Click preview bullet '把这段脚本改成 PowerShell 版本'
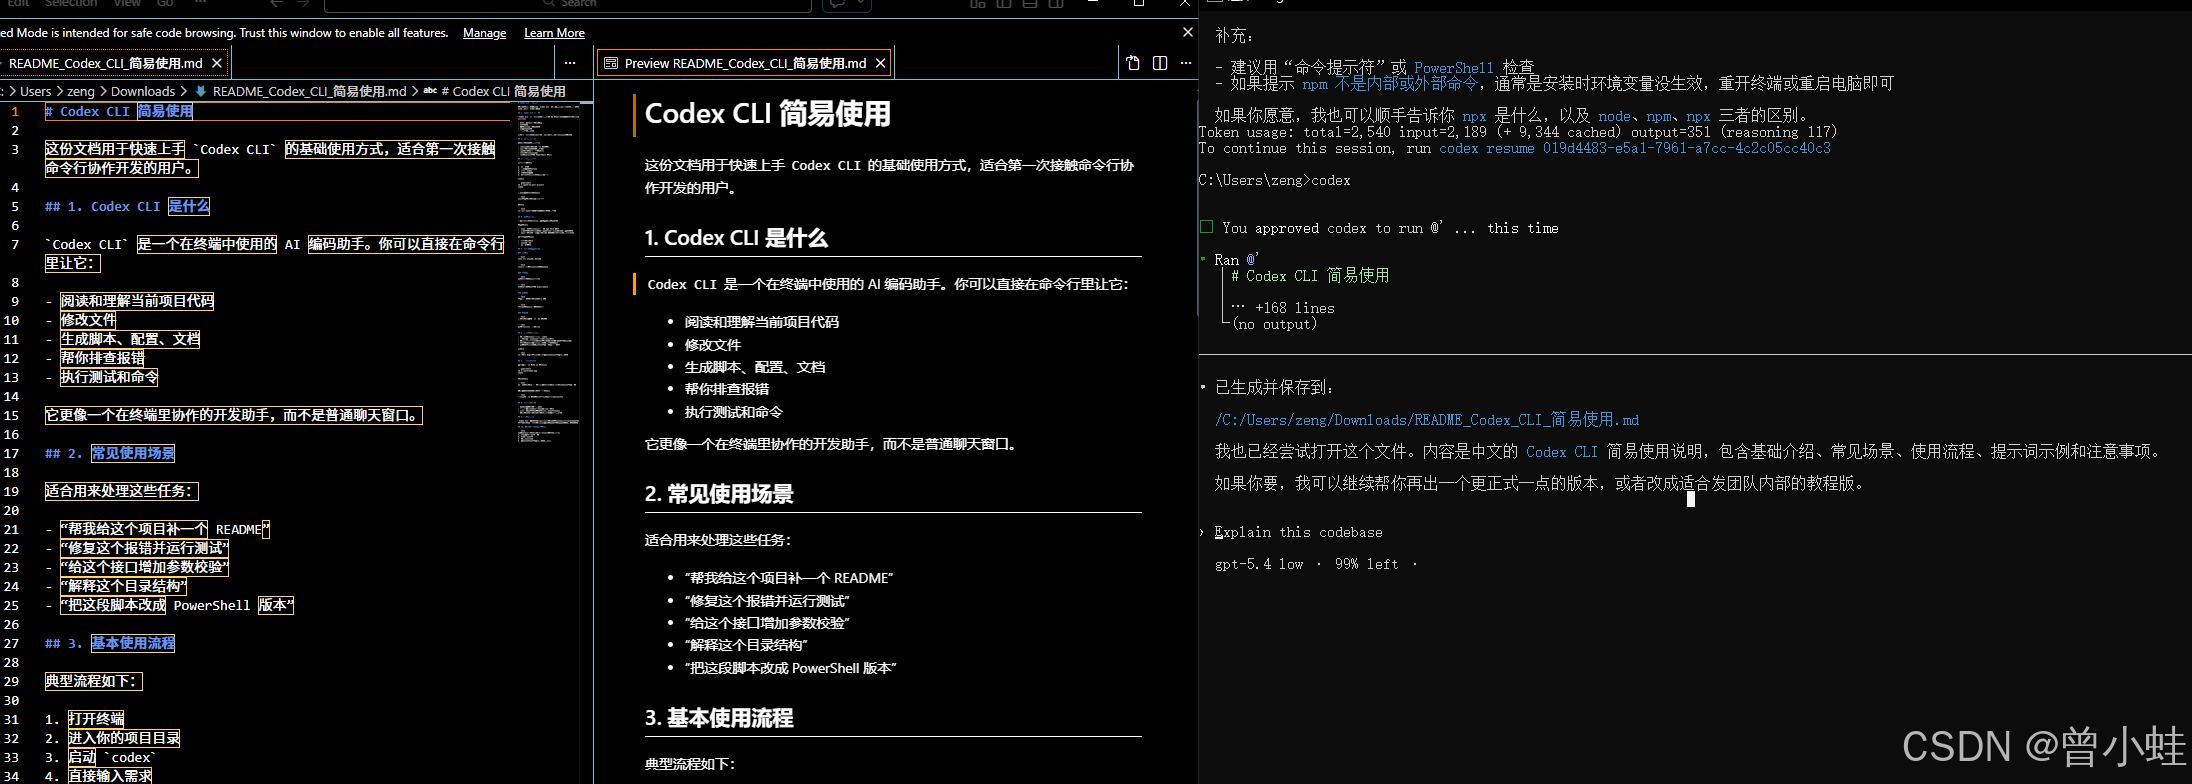The height and width of the screenshot is (784, 2192). tap(791, 668)
